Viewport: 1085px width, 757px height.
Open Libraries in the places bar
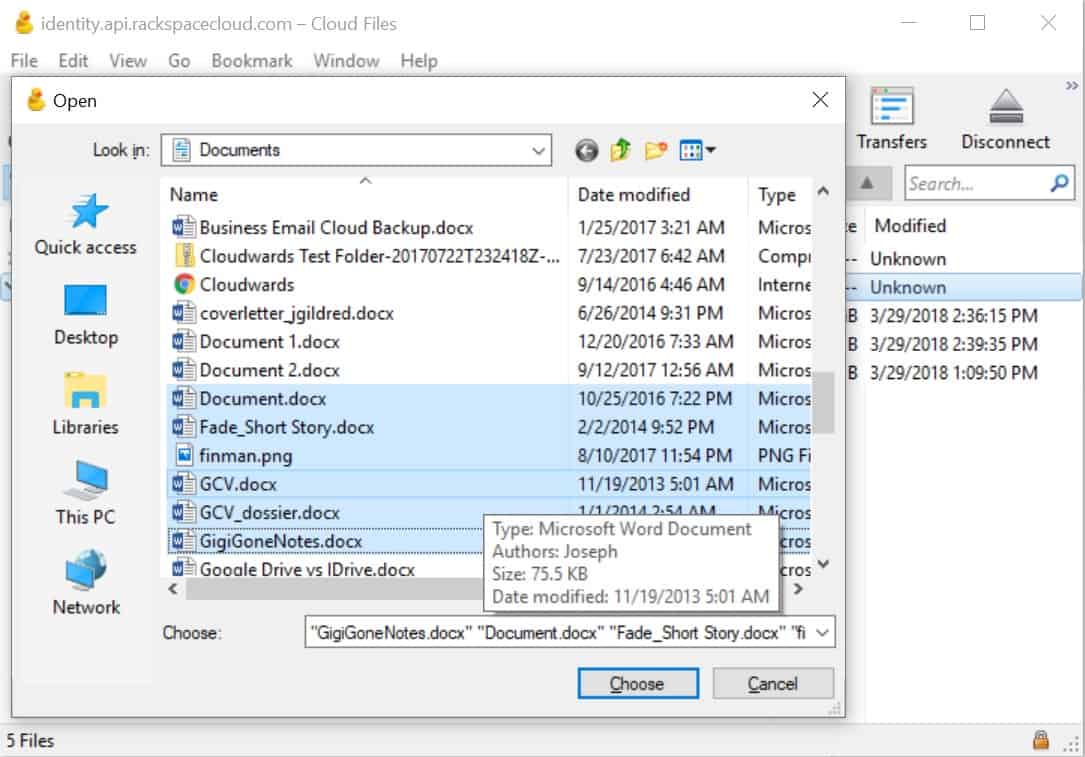[86, 404]
